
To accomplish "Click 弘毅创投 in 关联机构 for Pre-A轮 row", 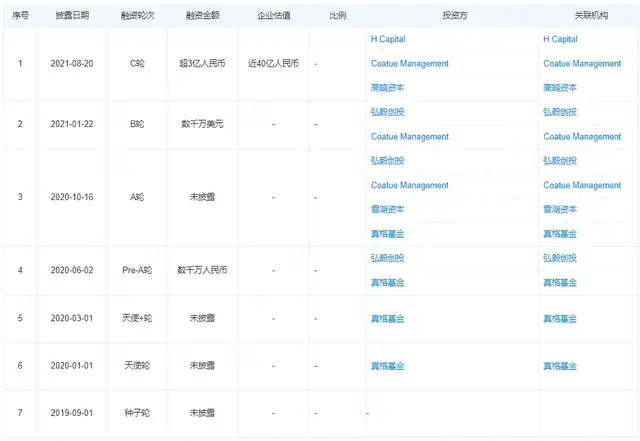I will [x=560, y=258].
